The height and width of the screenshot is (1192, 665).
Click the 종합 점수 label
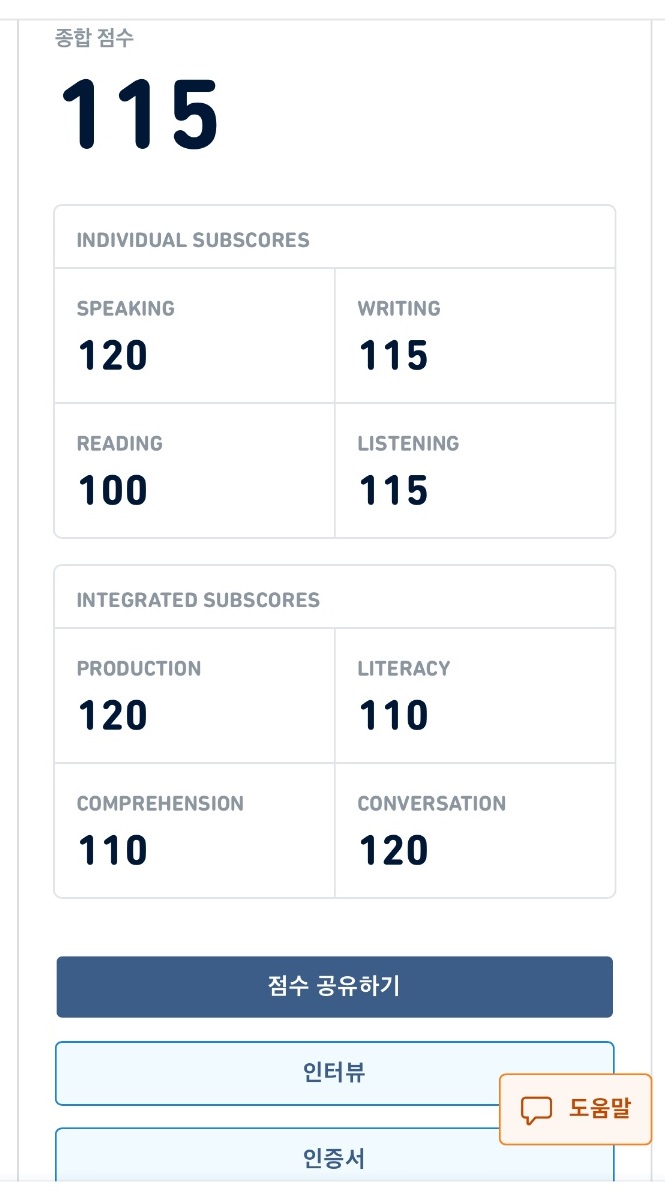click(94, 39)
